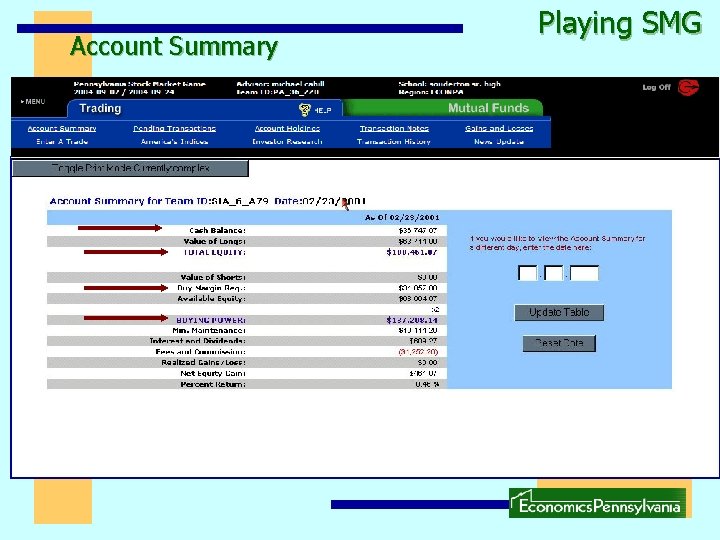Screen dimensions: 720x540
Task: Select the Available Equity label
Action: pos(211,298)
